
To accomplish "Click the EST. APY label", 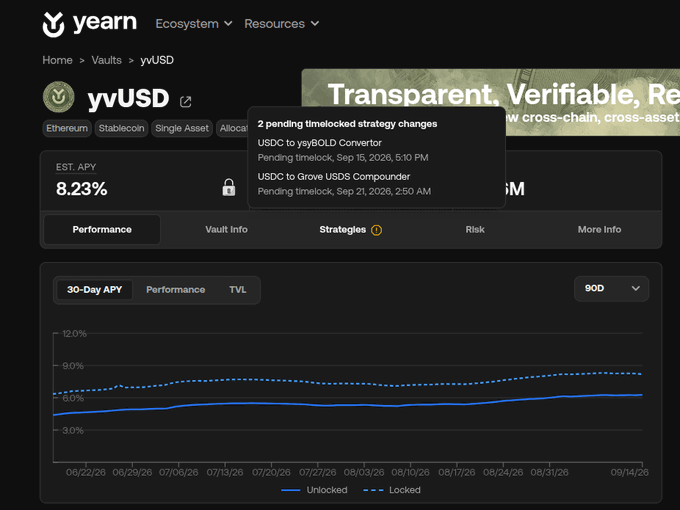I will pyautogui.click(x=76, y=167).
